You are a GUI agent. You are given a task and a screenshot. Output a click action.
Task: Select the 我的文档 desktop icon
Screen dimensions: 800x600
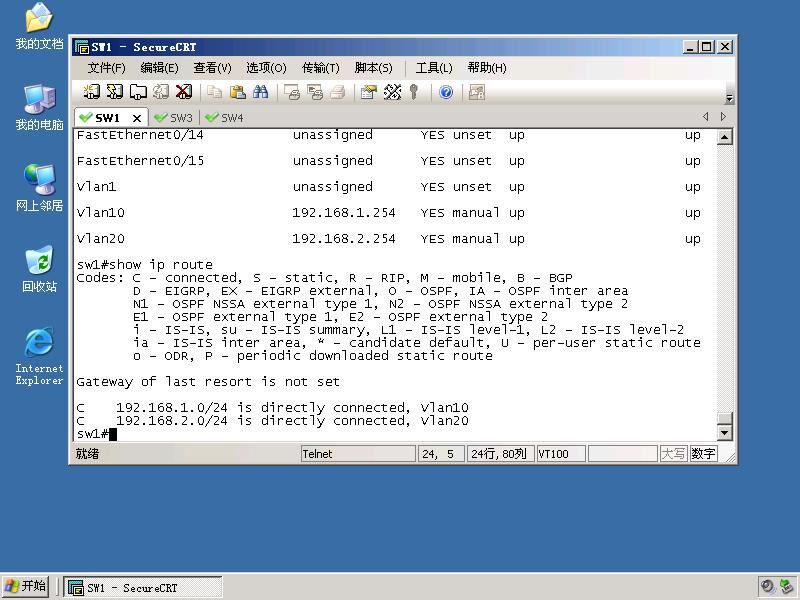point(39,27)
